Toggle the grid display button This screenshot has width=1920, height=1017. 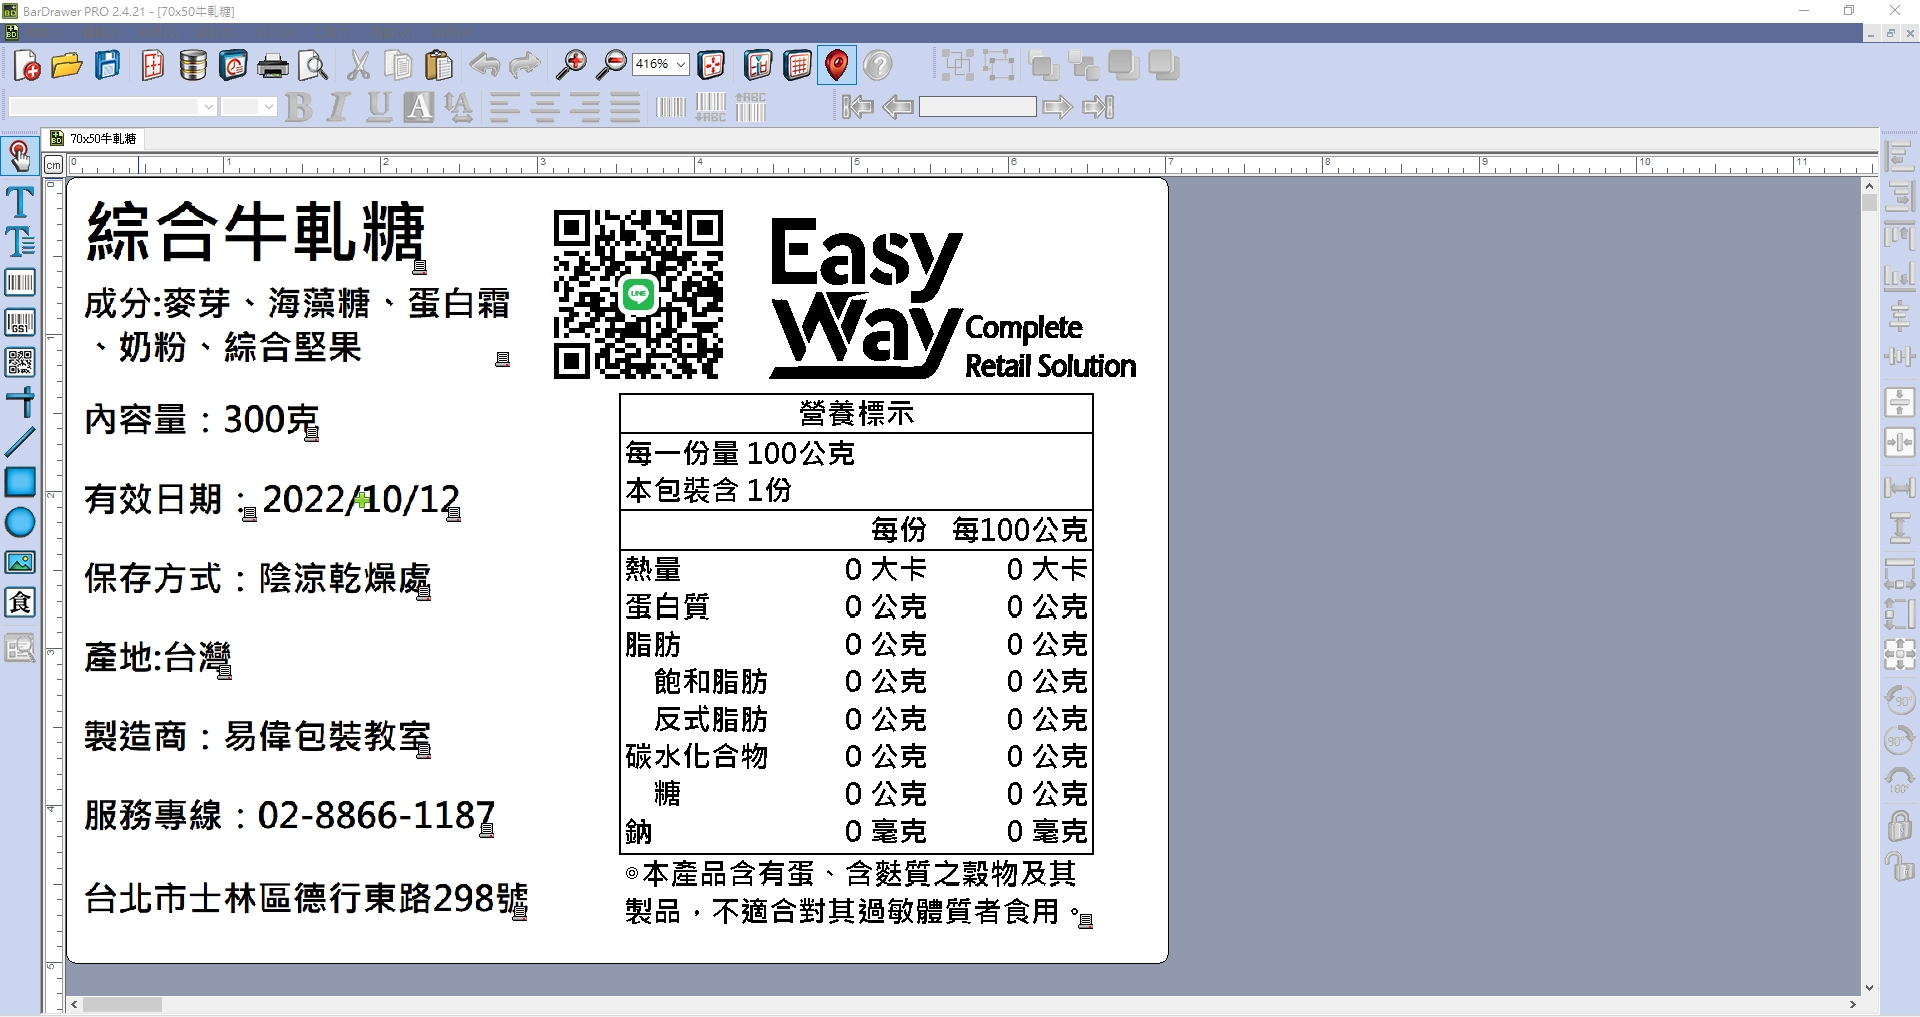click(x=797, y=66)
